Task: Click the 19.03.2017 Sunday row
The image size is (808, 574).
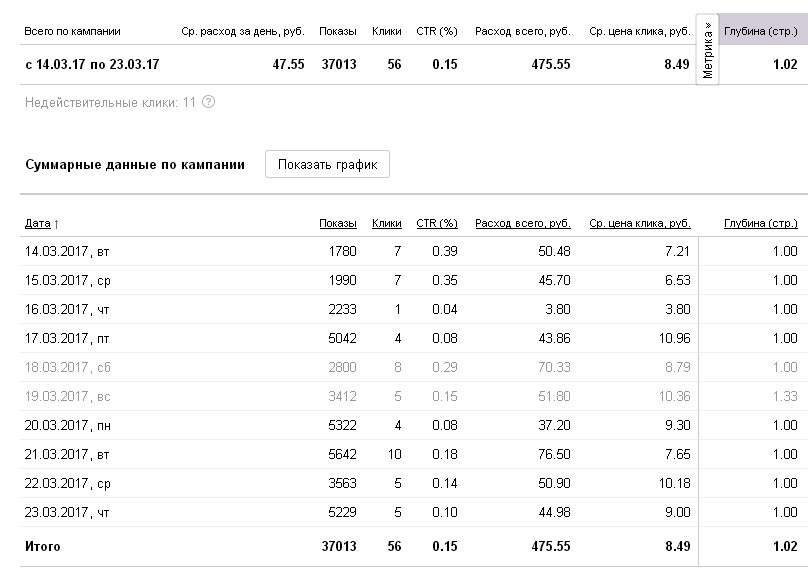Action: point(68,398)
